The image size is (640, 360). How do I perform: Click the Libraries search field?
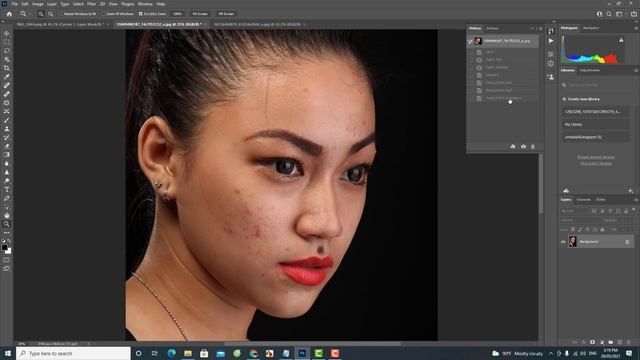click(596, 85)
